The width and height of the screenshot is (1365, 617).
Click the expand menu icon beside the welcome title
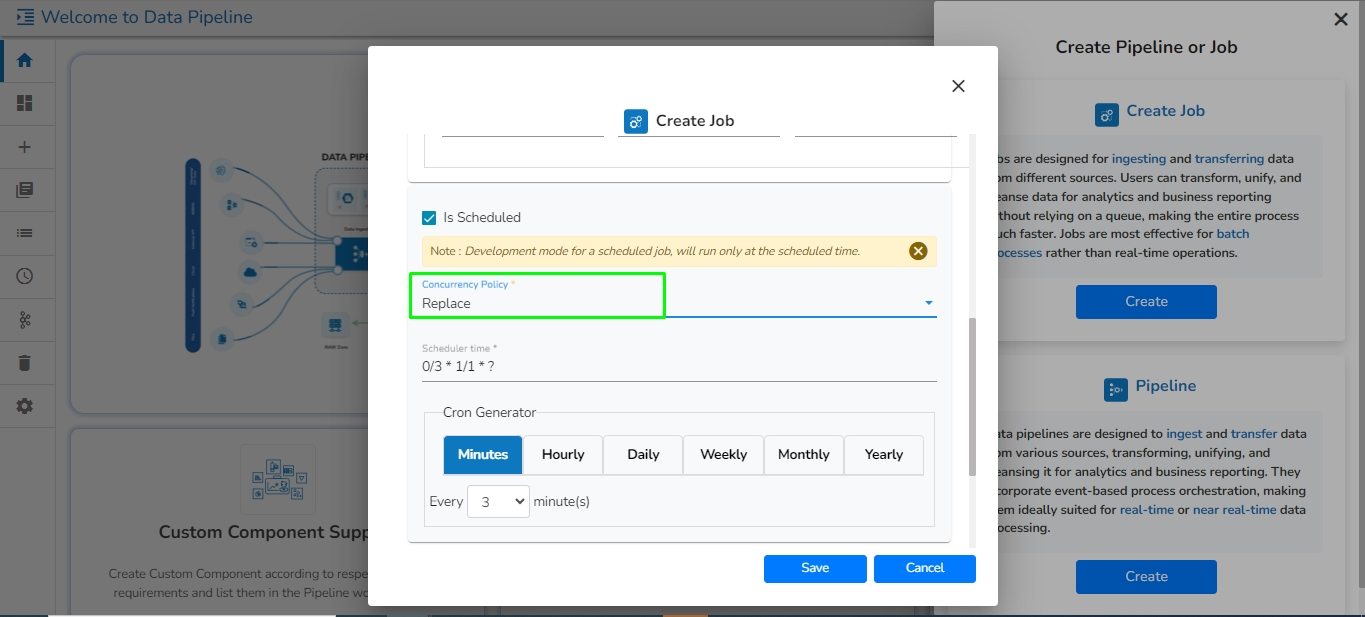pyautogui.click(x=25, y=17)
